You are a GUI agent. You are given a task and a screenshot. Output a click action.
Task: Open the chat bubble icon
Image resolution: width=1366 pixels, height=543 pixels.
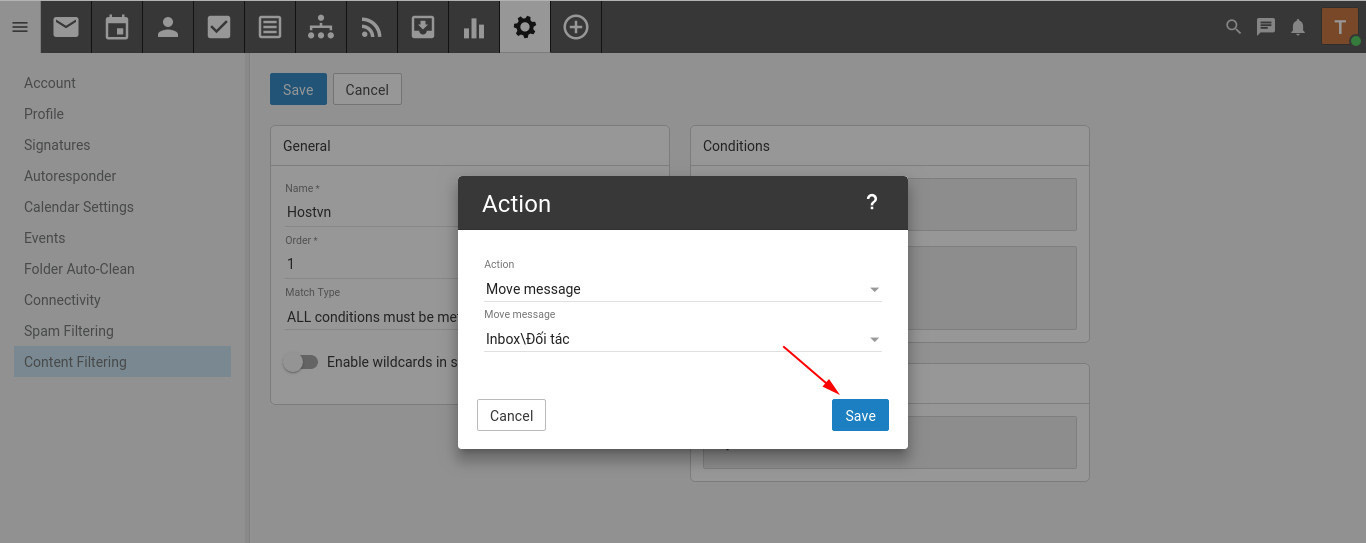[x=1266, y=27]
